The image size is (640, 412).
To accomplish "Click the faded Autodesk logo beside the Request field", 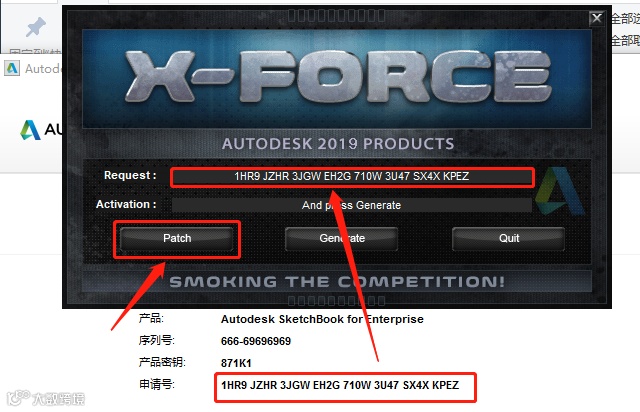I will coord(560,190).
